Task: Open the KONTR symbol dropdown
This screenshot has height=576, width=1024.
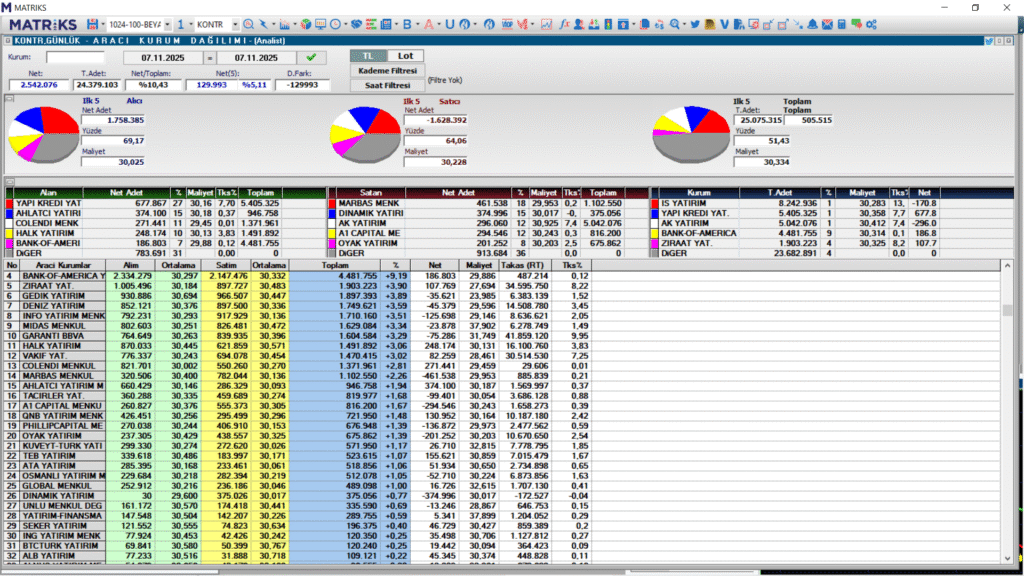Action: pyautogui.click(x=235, y=24)
